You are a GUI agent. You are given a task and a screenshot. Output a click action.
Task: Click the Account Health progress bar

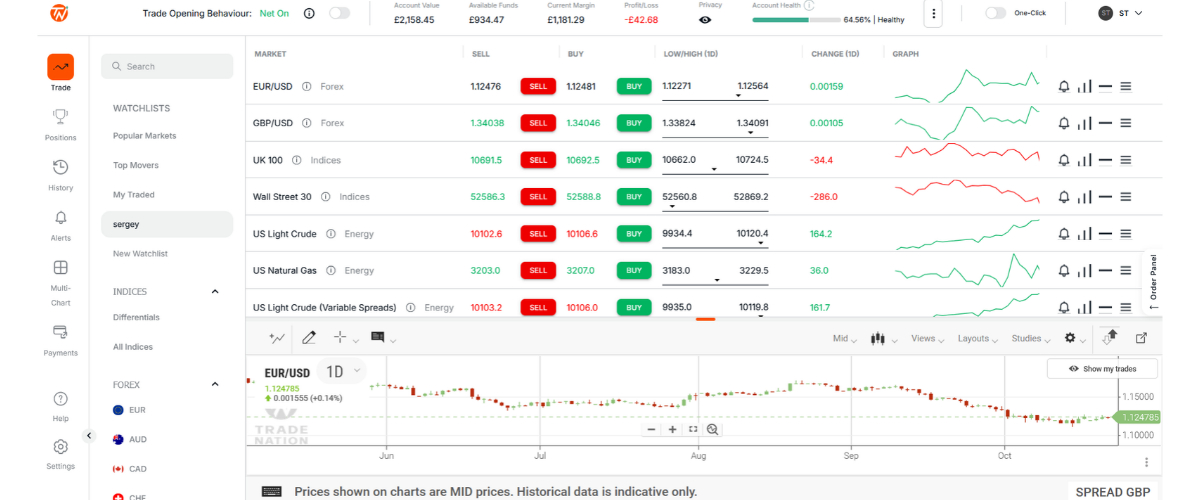[x=797, y=19]
